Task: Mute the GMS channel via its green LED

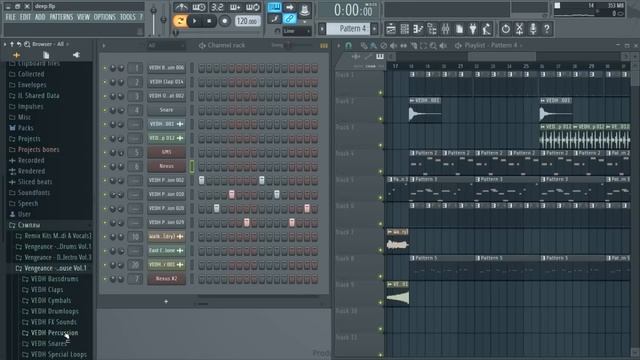Action: [x=105, y=153]
